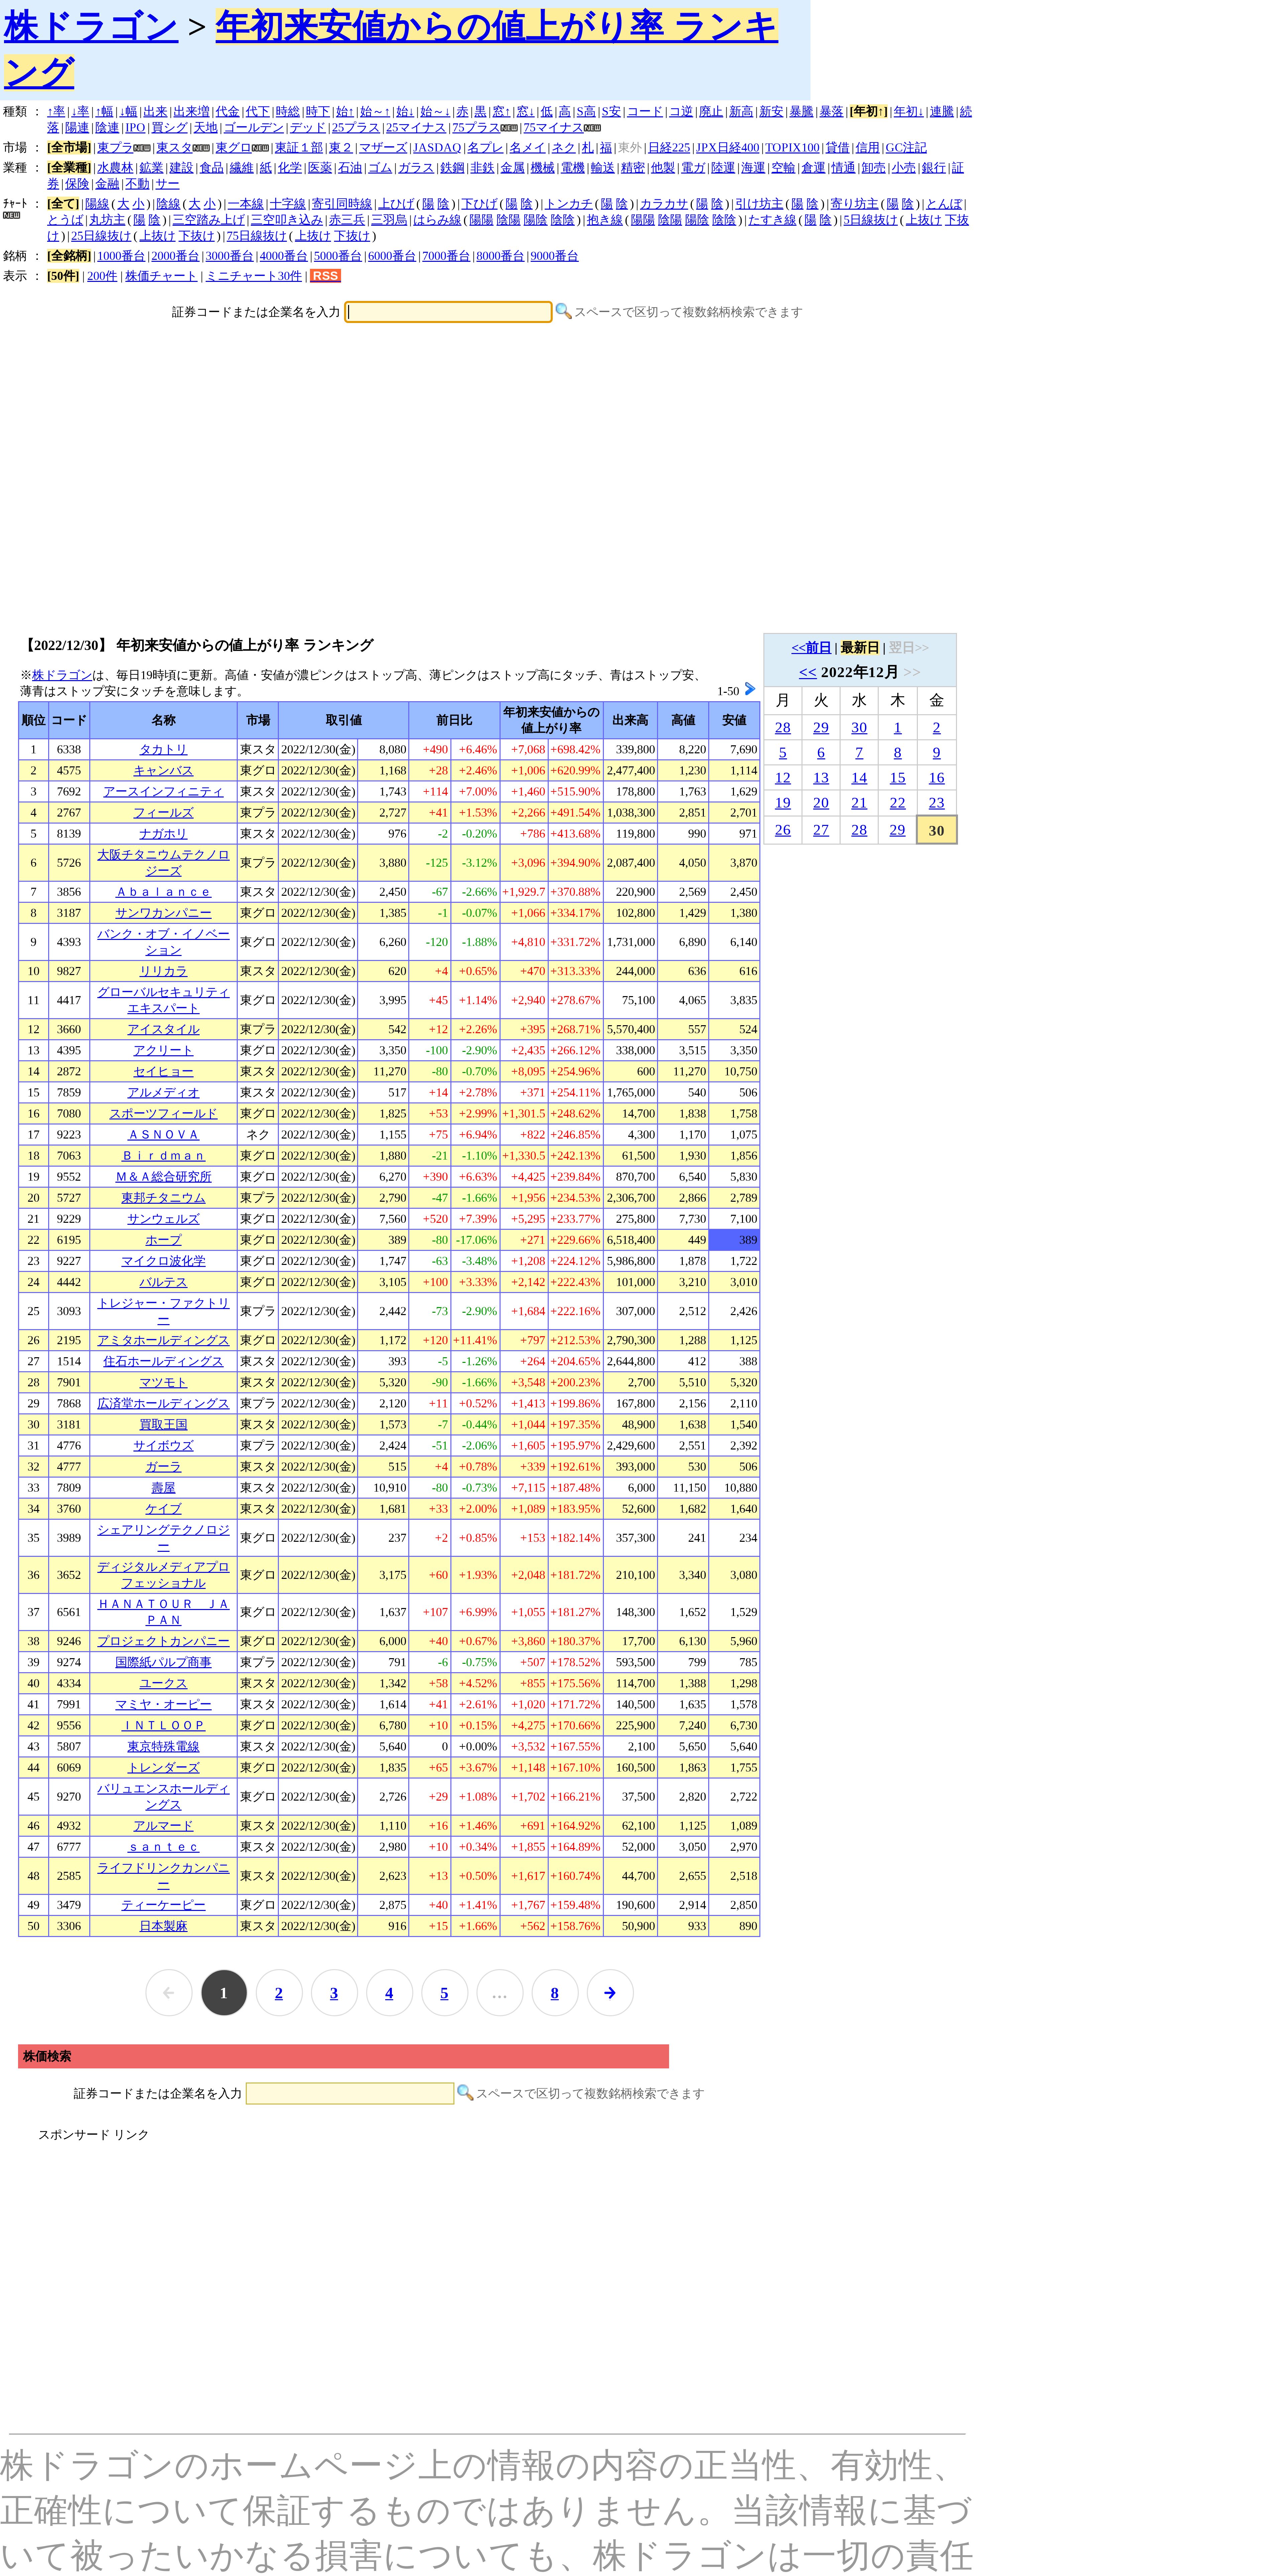The image size is (1288, 2576).
Task: Click the bottom stock search magnifier icon
Action: 465,2092
